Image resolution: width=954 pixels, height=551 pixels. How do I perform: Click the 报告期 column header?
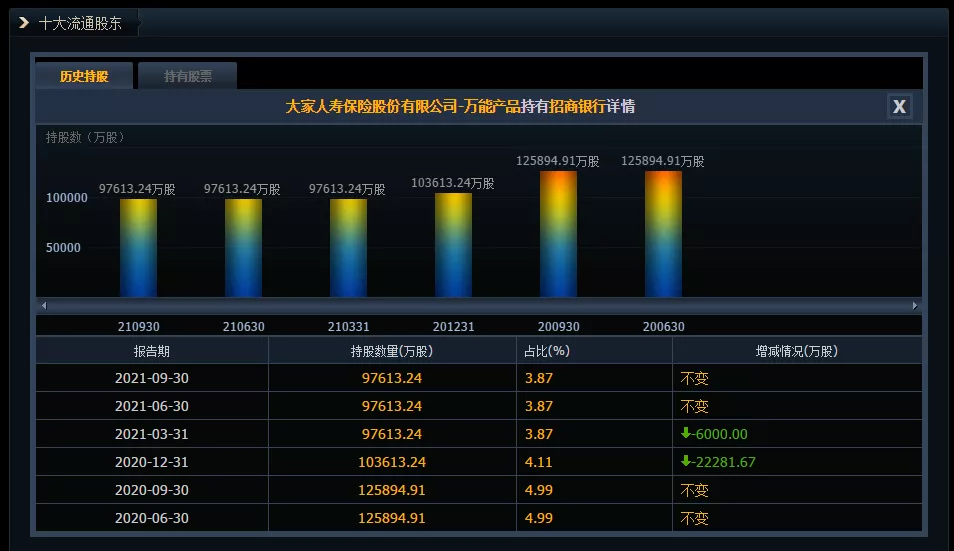click(151, 351)
